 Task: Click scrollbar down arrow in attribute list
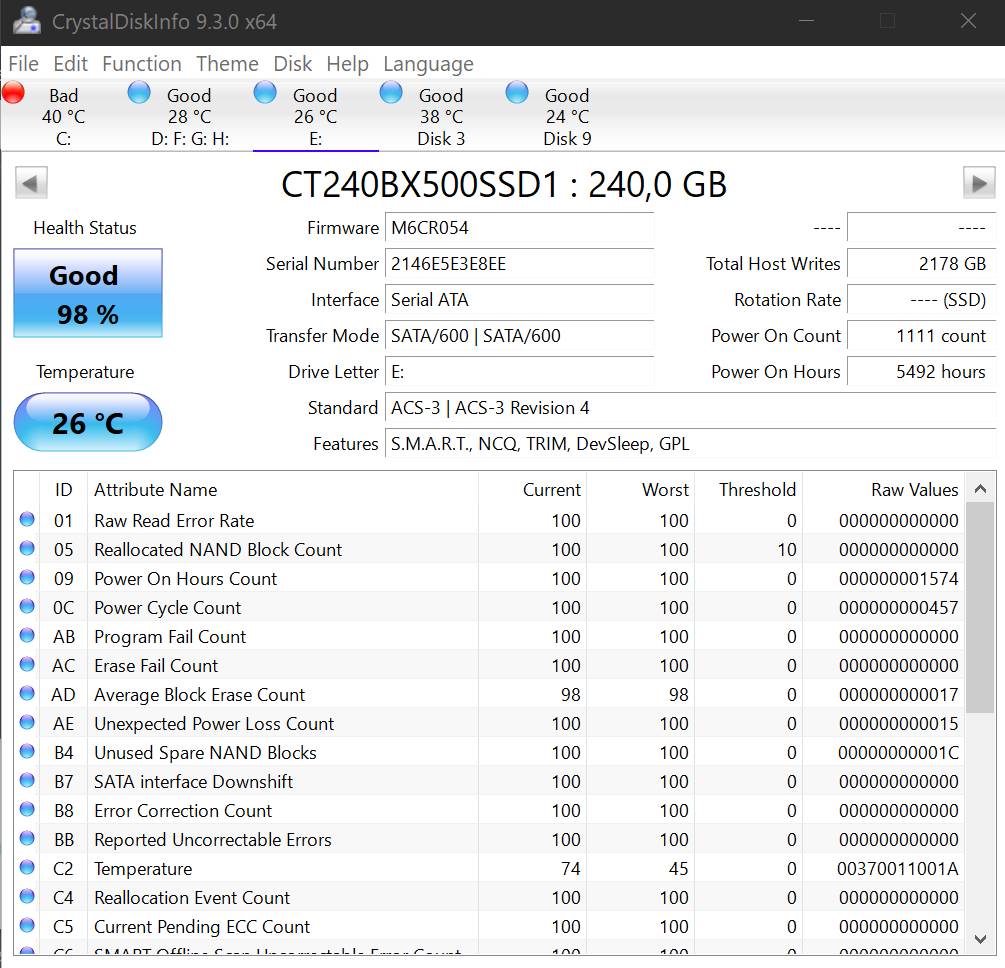(980, 939)
